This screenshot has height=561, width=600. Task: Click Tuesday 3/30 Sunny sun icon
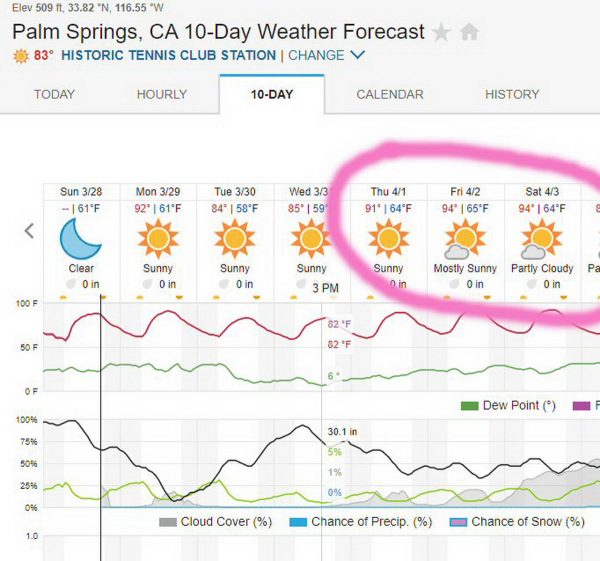click(235, 239)
